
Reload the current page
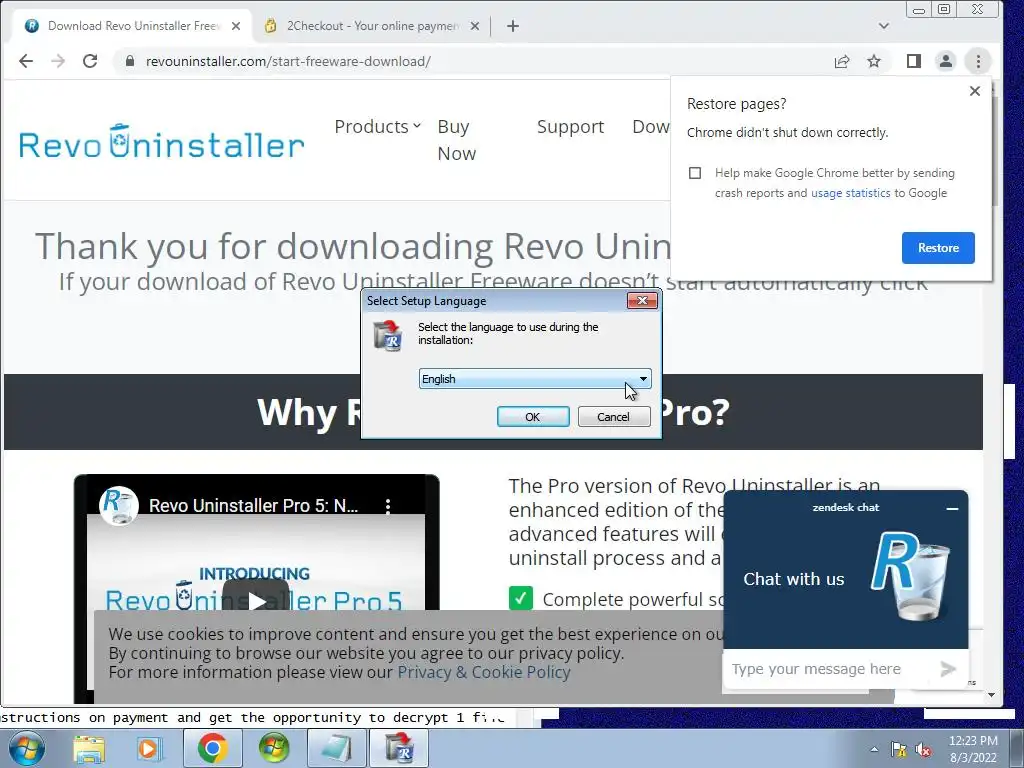(x=90, y=61)
